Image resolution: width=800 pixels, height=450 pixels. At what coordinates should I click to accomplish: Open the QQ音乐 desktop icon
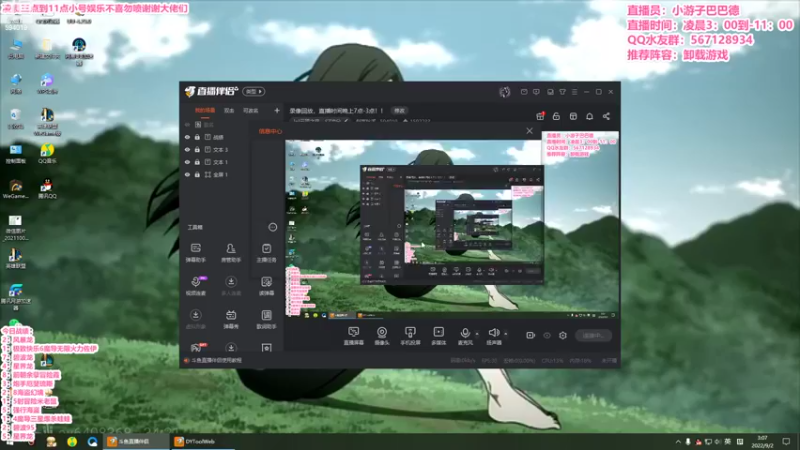47,154
